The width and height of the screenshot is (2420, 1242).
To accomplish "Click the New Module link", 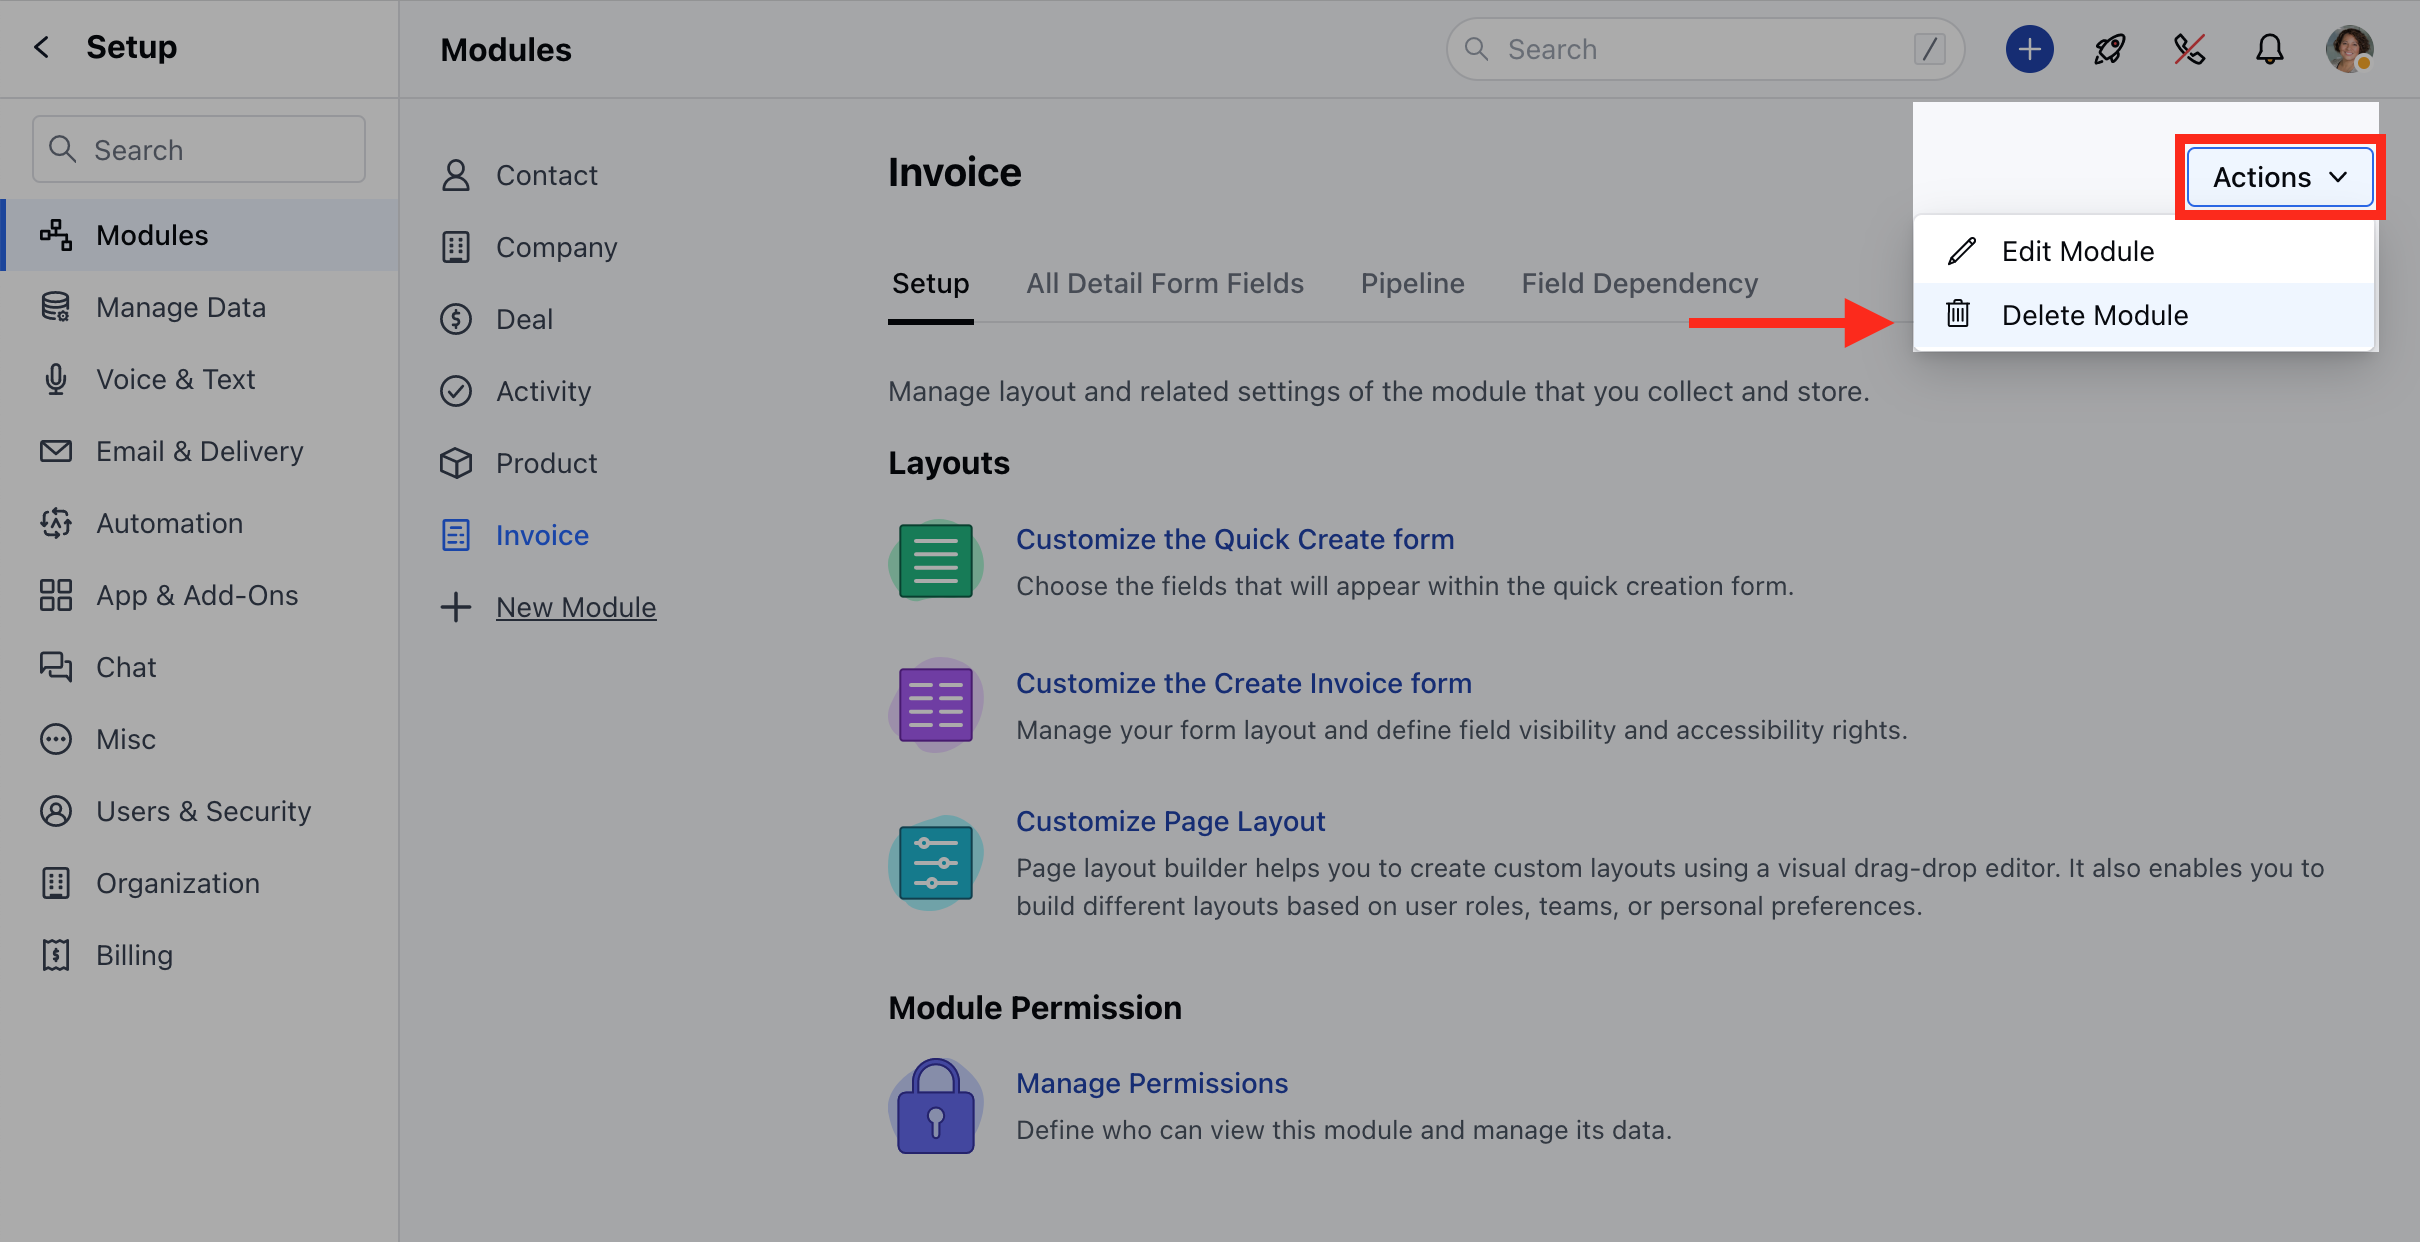I will point(575,607).
